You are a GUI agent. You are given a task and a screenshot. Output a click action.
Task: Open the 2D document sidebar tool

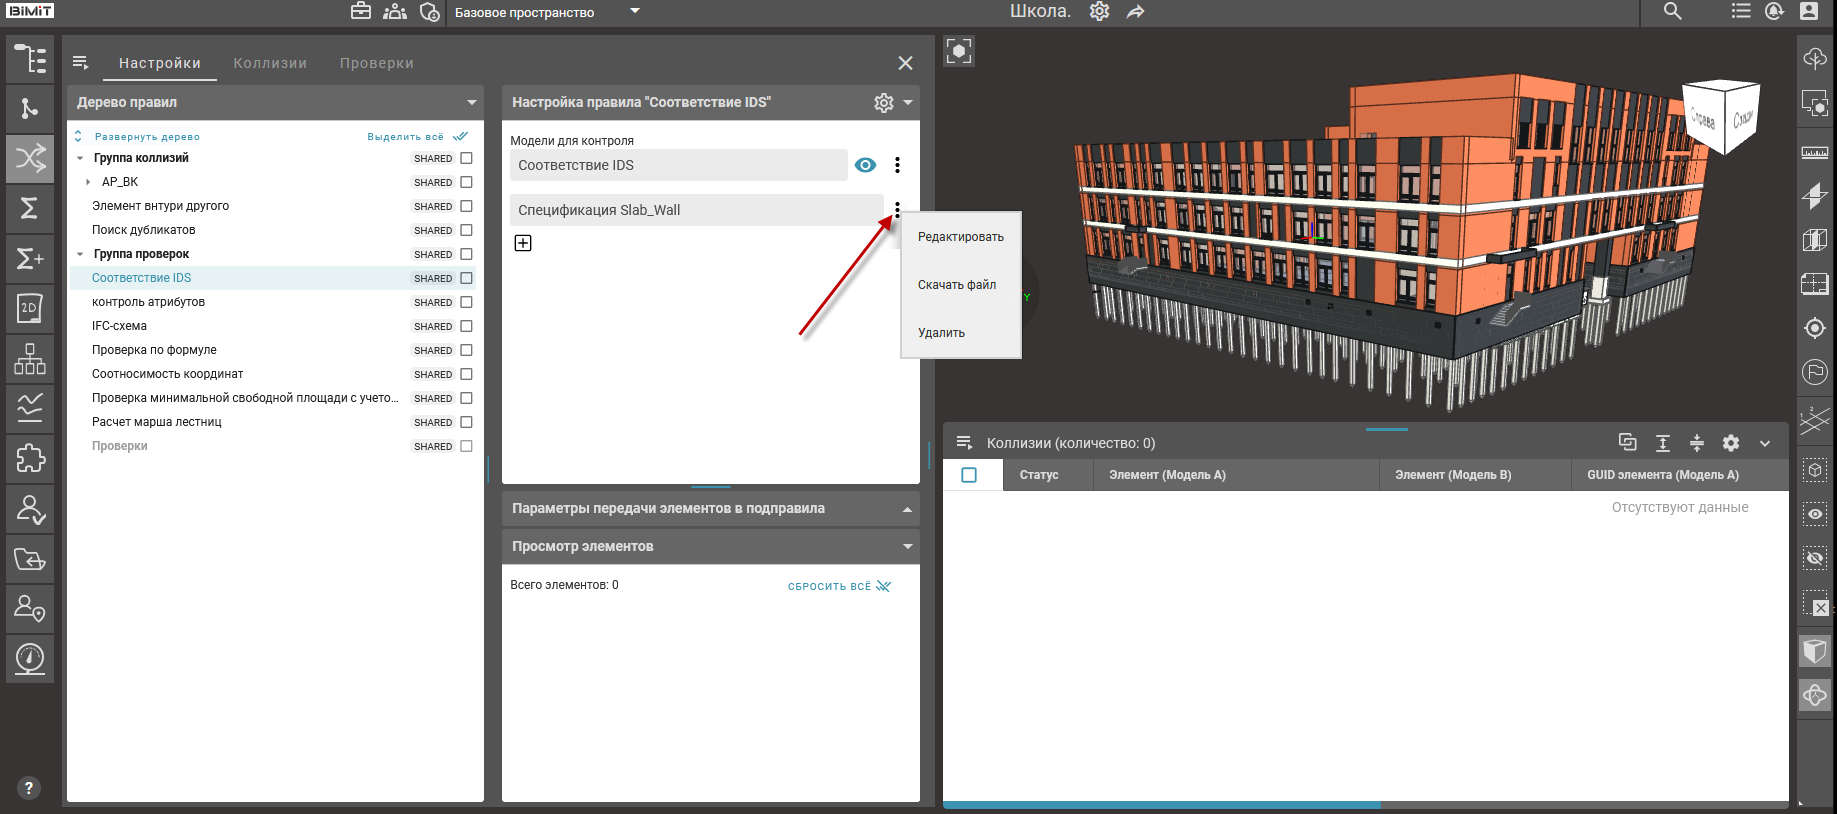[30, 308]
